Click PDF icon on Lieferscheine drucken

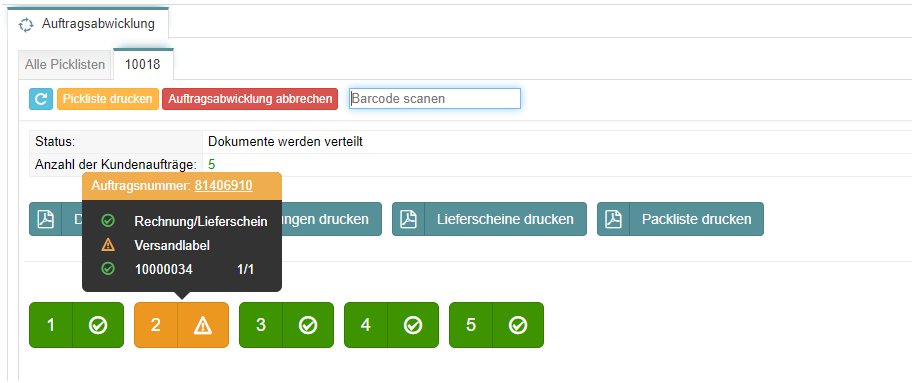pyautogui.click(x=408, y=219)
